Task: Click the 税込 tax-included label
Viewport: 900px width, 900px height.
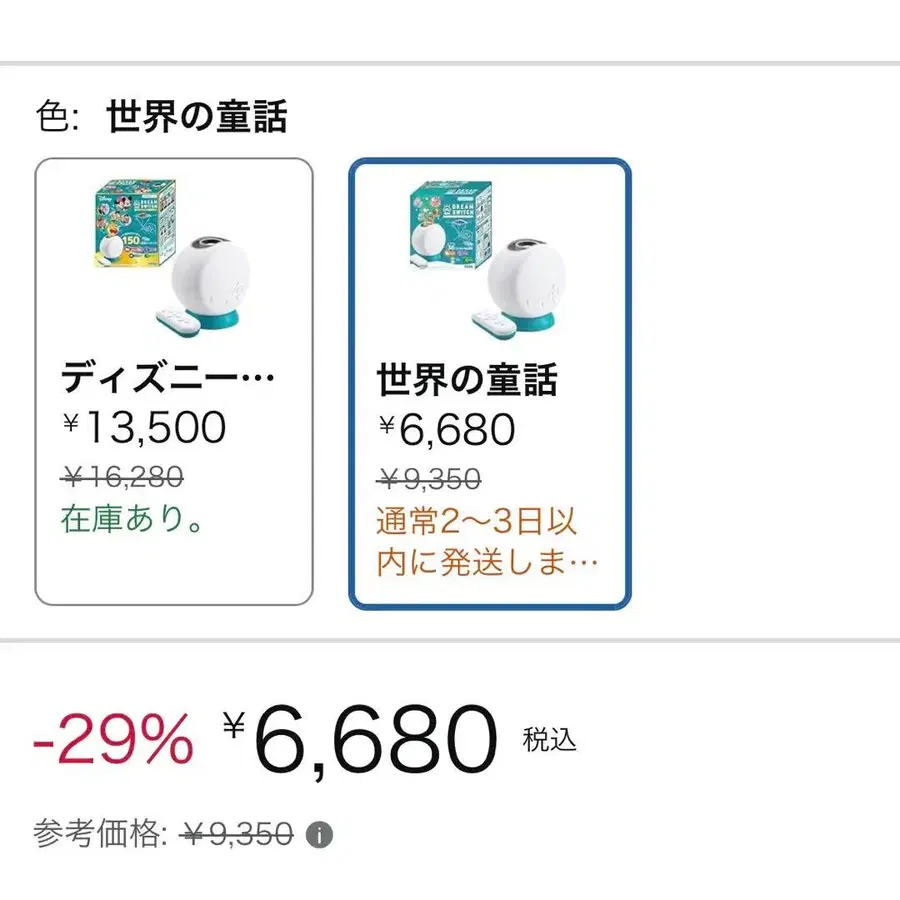Action: pos(553,743)
